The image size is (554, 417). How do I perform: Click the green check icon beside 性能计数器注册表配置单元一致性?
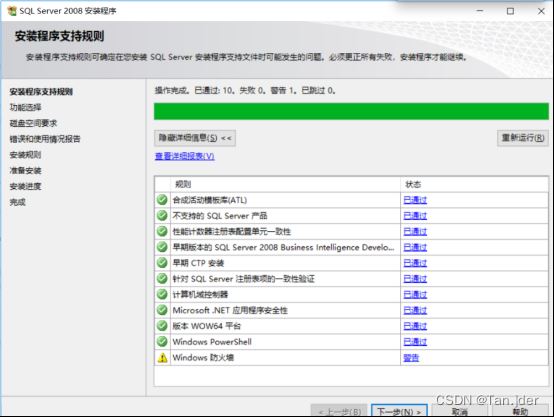[162, 231]
